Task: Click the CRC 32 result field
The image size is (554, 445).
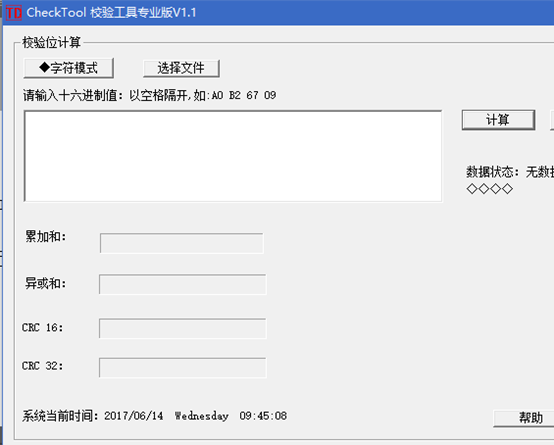Action: (183, 368)
